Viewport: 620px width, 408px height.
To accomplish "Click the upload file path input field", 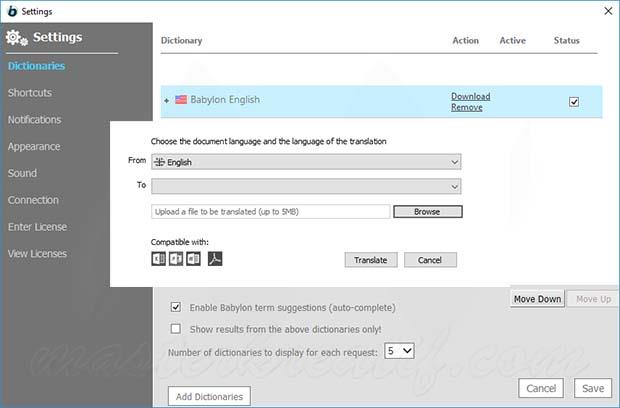I will click(x=270, y=212).
